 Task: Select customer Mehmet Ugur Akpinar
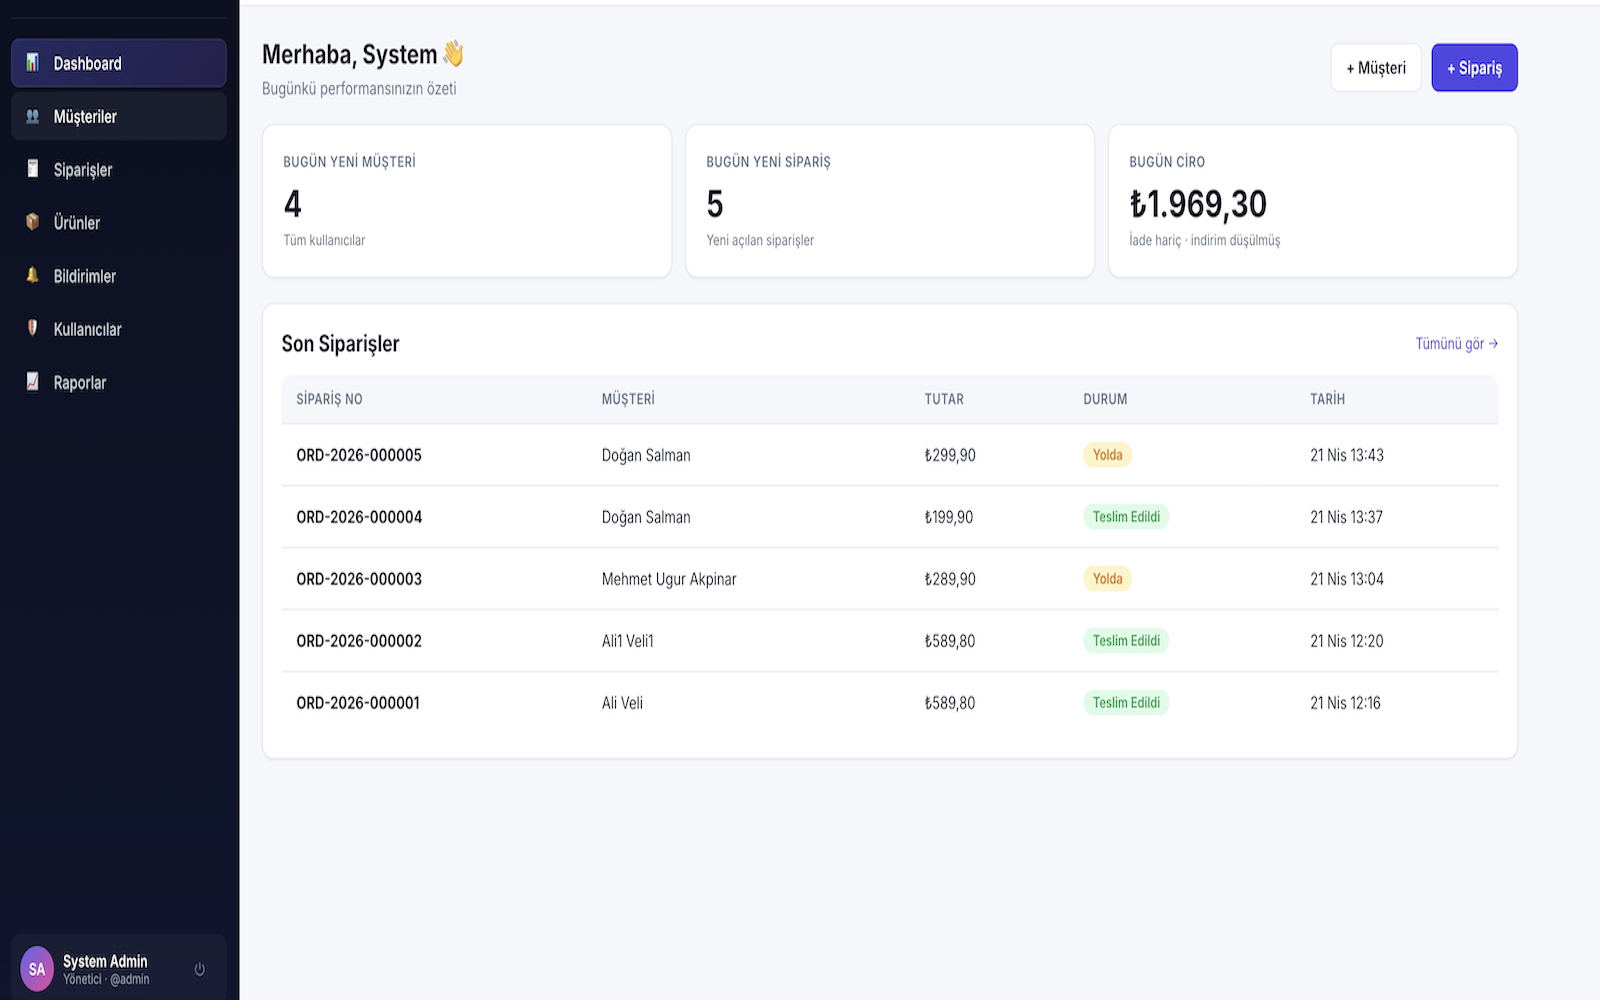(x=669, y=579)
